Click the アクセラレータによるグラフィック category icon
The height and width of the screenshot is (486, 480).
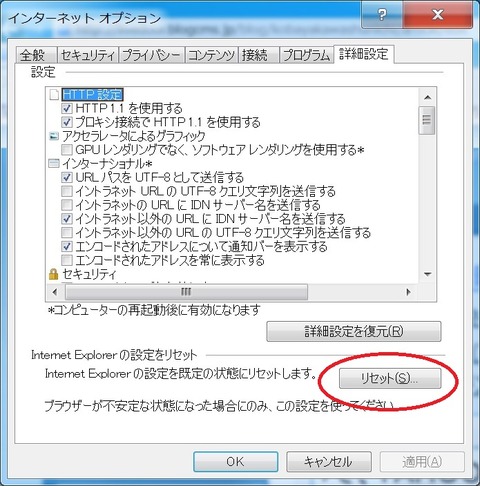coord(54,136)
